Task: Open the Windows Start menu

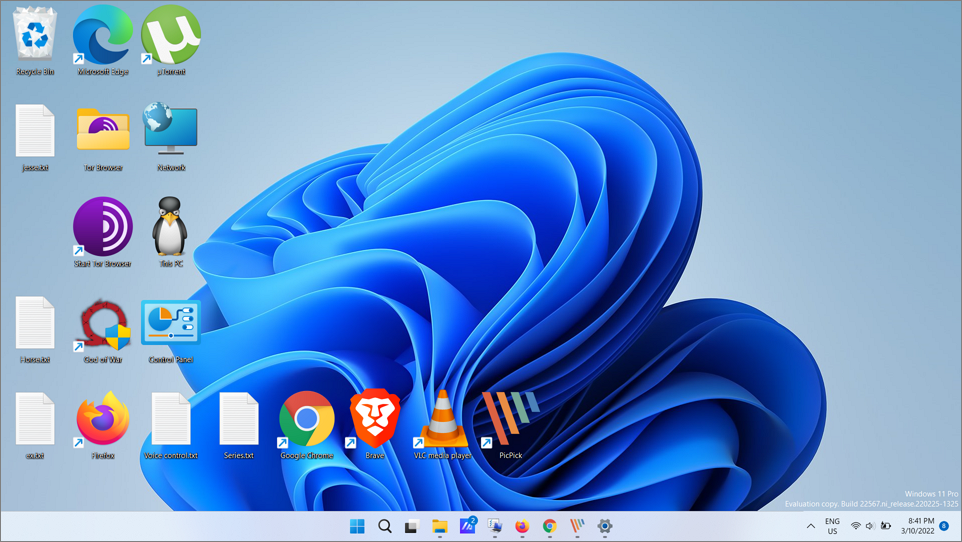Action: (357, 526)
